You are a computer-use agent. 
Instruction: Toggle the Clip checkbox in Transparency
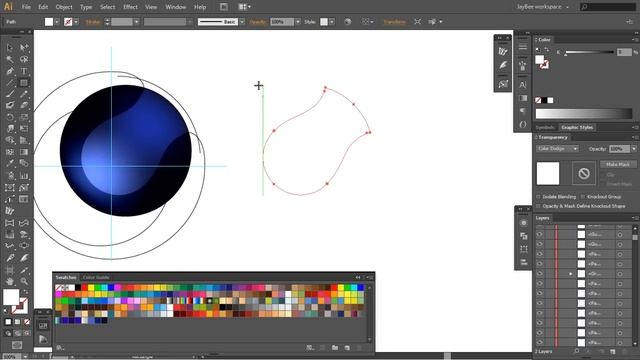pos(603,175)
